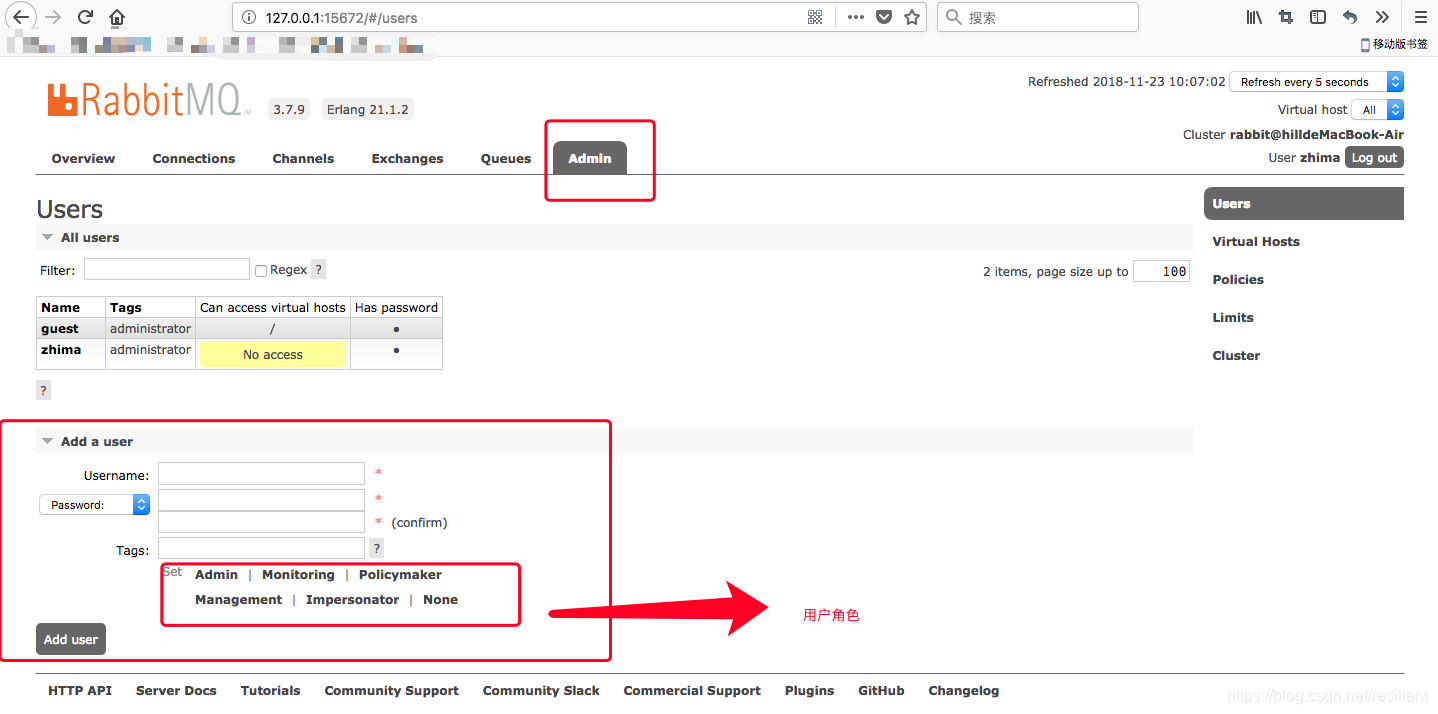Open the QR code icon in address bar
This screenshot has height=714, width=1438.
click(815, 17)
